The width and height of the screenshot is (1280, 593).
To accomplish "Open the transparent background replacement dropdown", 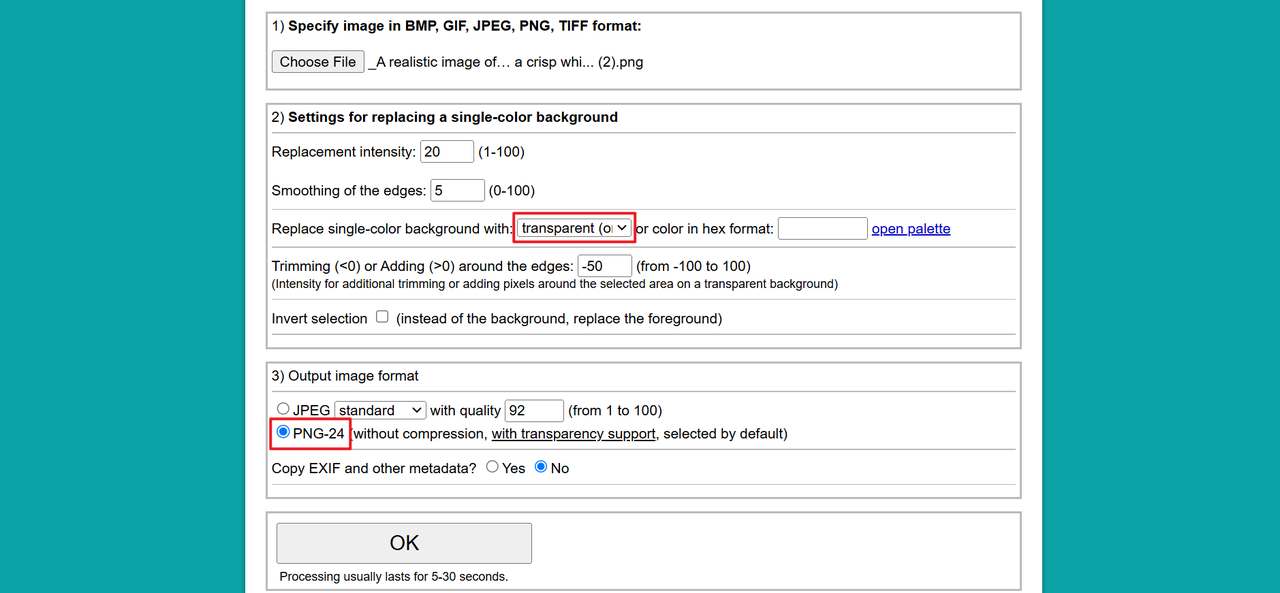I will point(575,229).
